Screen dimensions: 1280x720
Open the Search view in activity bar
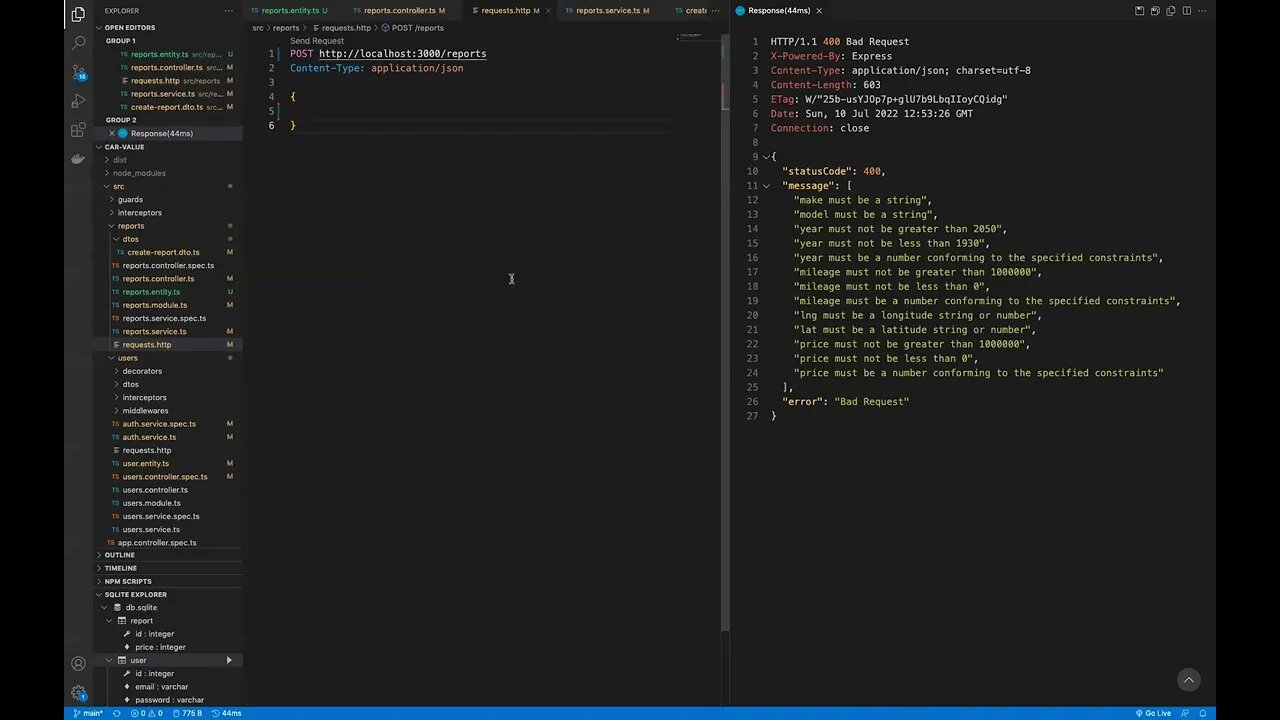pyautogui.click(x=78, y=43)
